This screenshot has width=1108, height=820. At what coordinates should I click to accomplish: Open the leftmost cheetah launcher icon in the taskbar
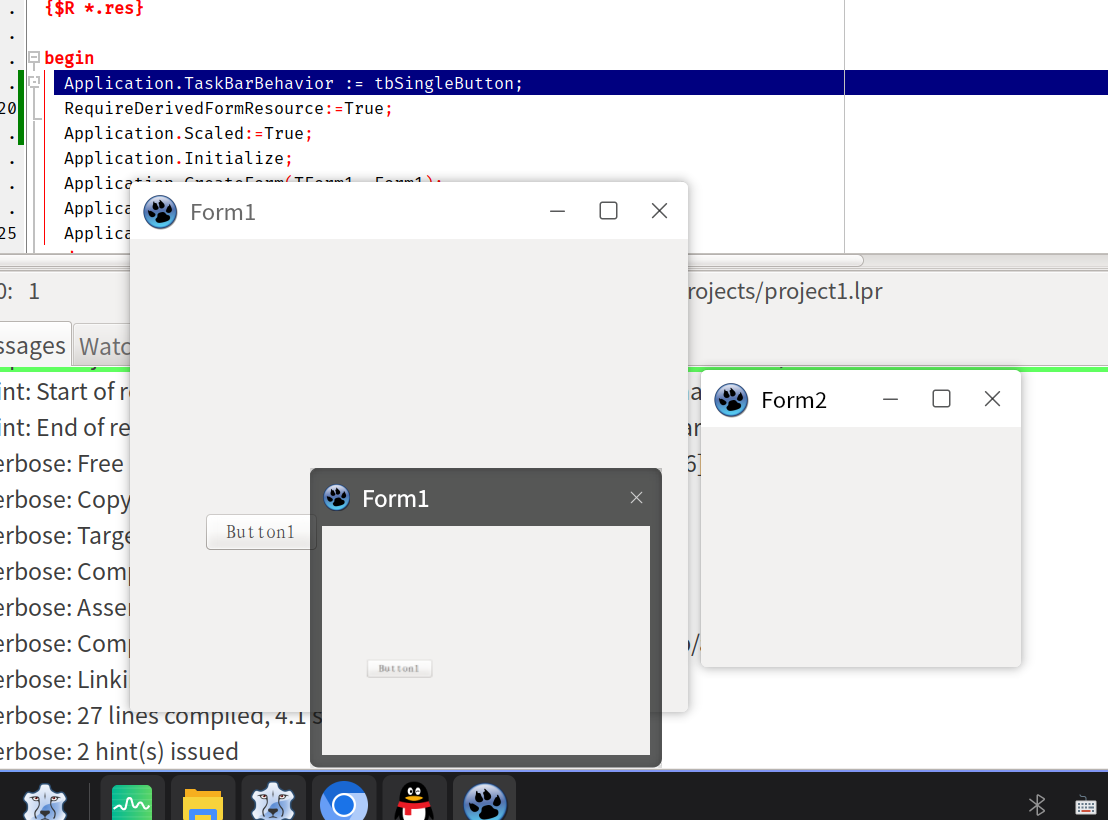[45, 803]
